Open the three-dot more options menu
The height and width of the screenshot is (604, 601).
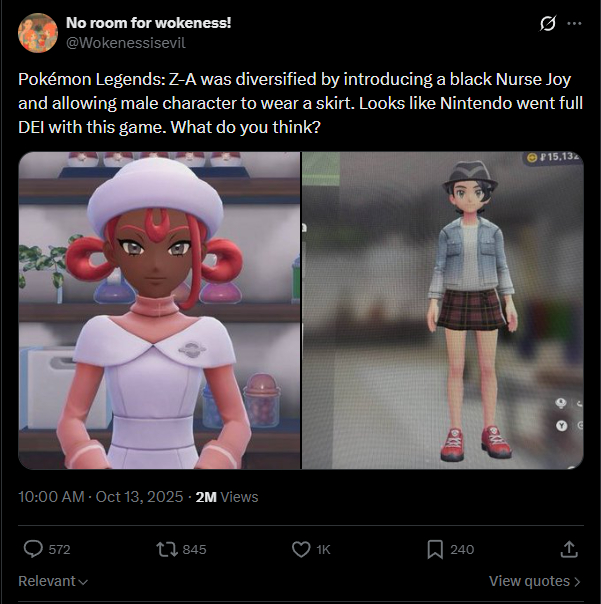click(x=574, y=23)
